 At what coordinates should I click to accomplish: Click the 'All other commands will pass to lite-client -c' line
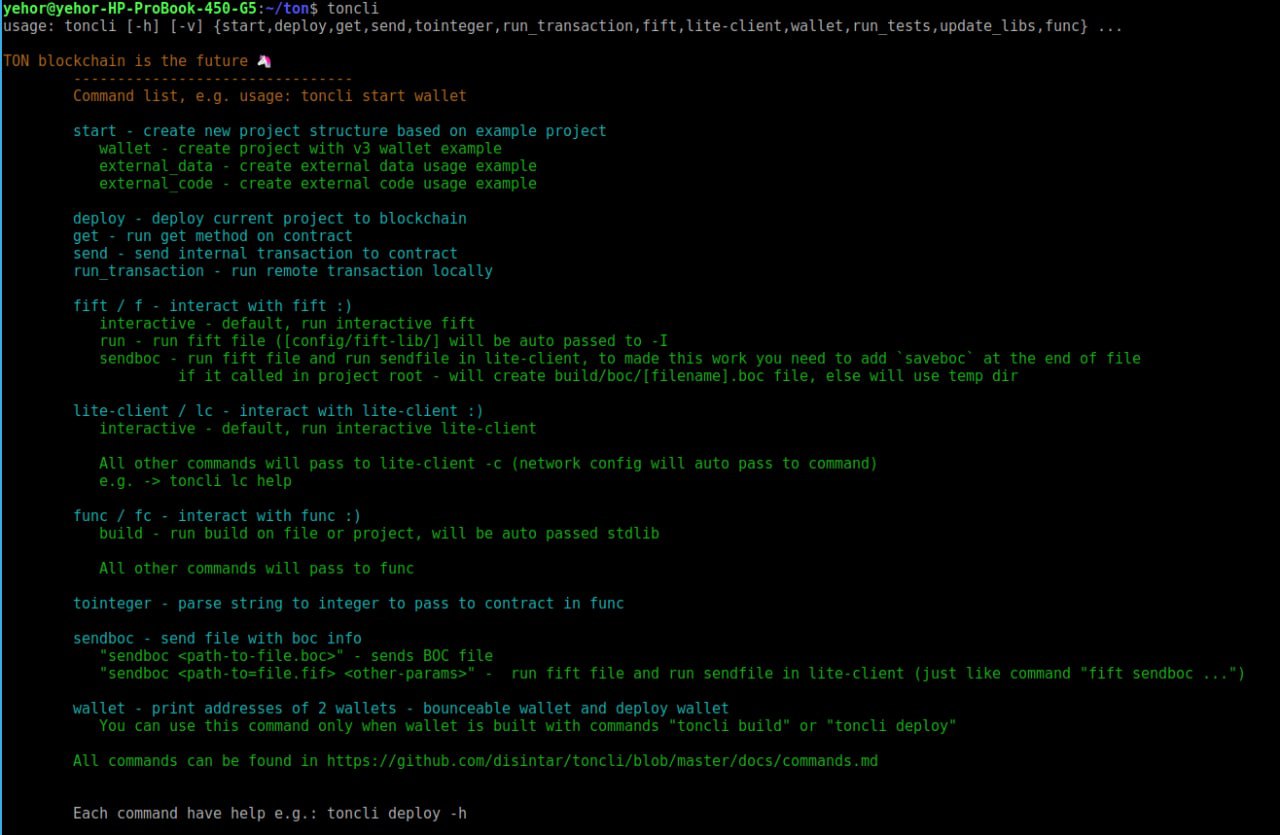[488, 463]
